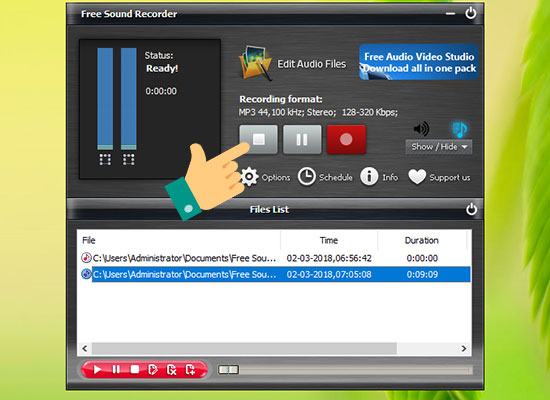
Task: Click the Stop recording button
Action: (259, 139)
